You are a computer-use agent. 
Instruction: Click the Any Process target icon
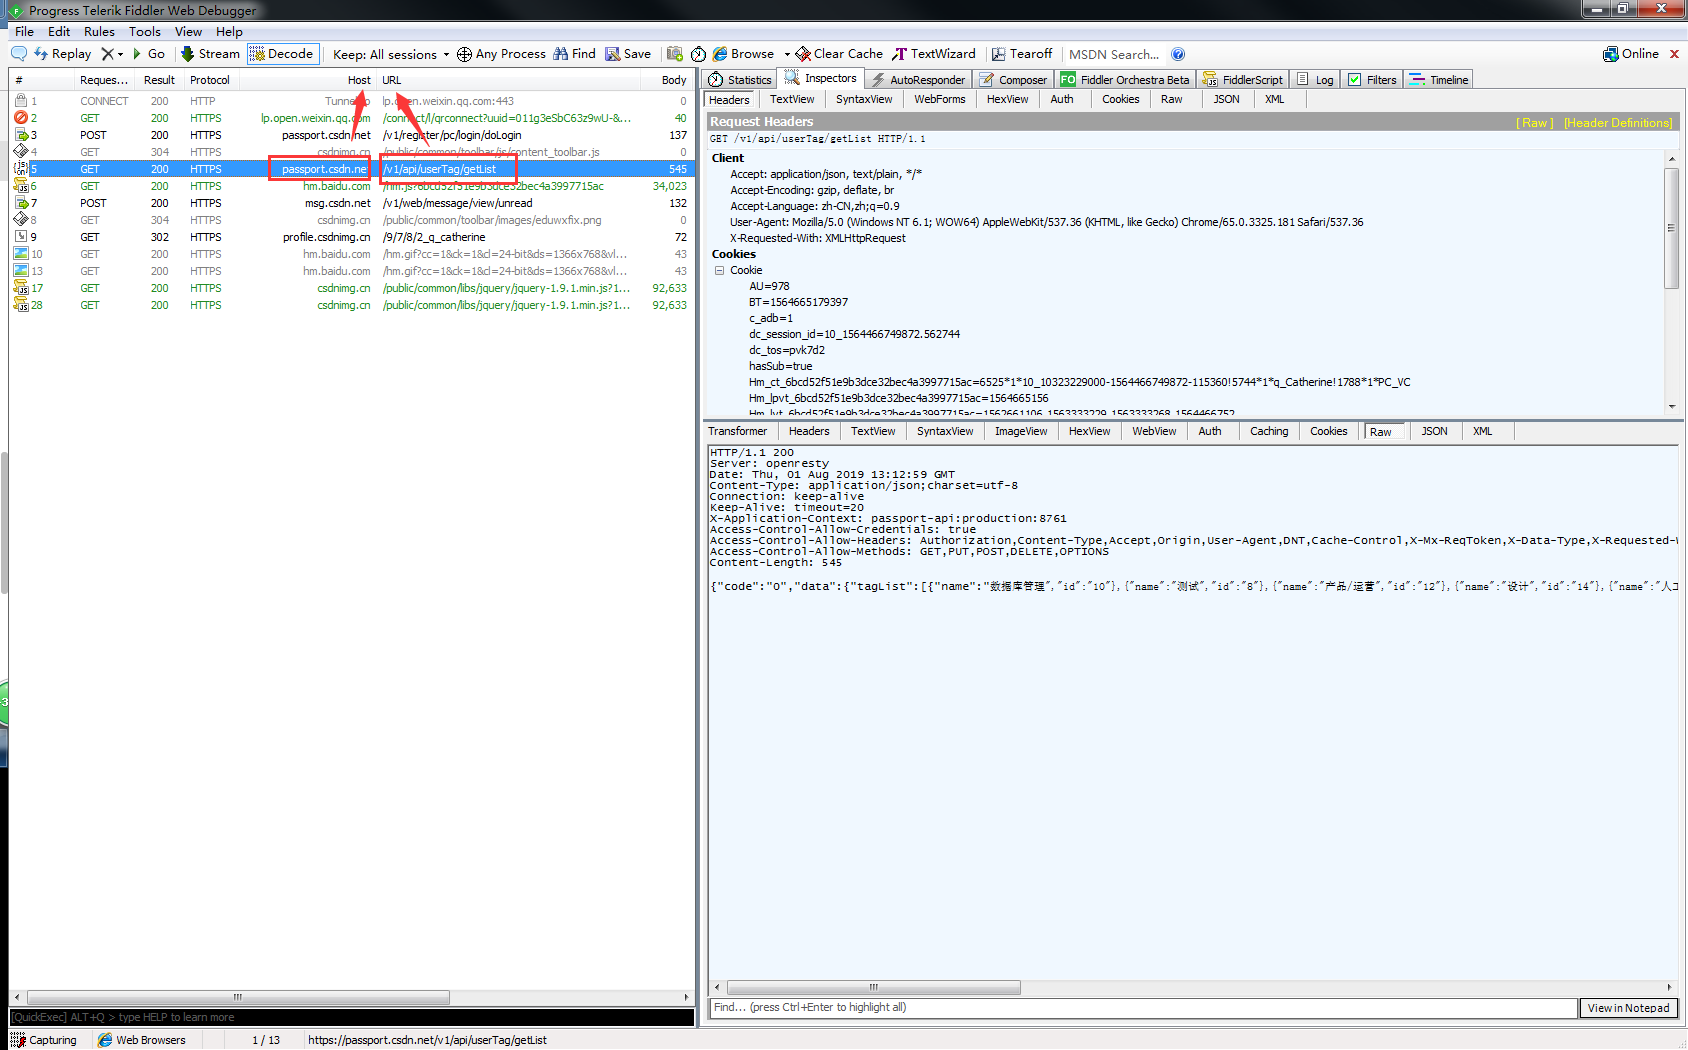(x=464, y=54)
